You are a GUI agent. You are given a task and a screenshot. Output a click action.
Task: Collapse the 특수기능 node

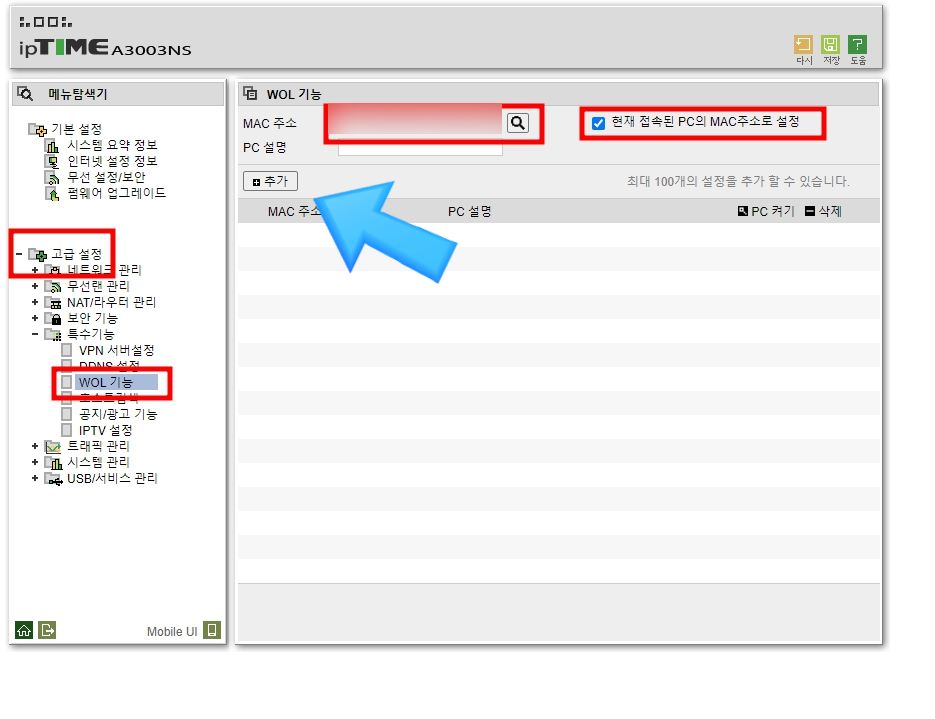coord(35,334)
